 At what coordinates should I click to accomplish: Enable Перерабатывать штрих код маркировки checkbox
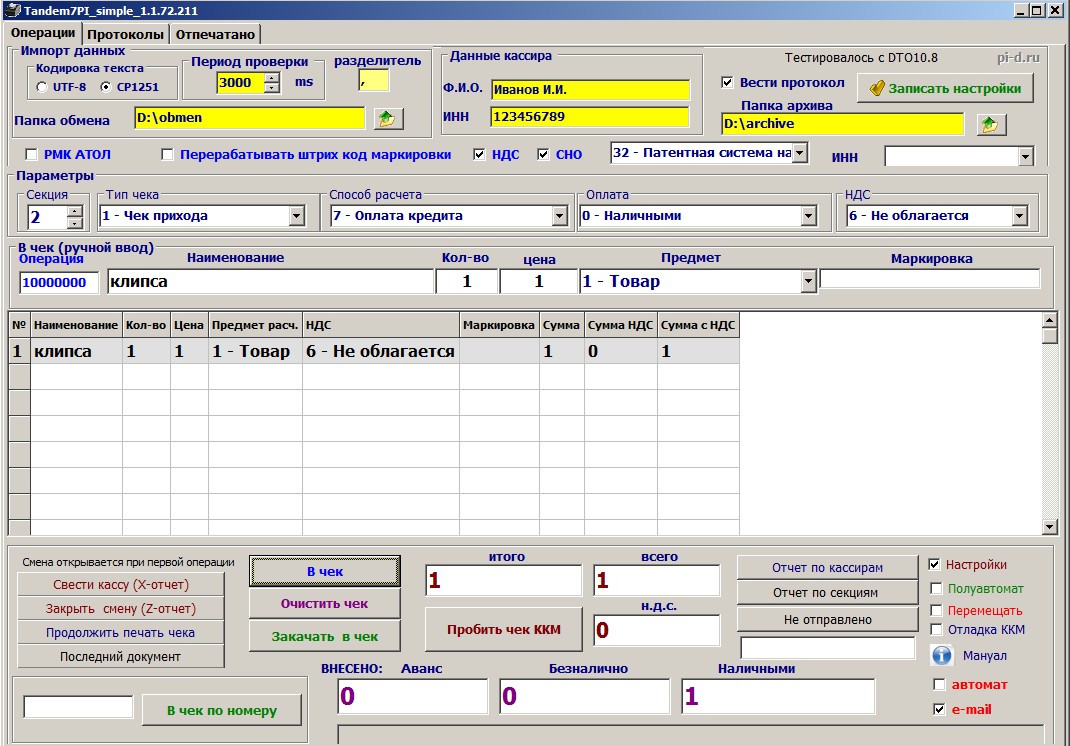click(x=167, y=154)
